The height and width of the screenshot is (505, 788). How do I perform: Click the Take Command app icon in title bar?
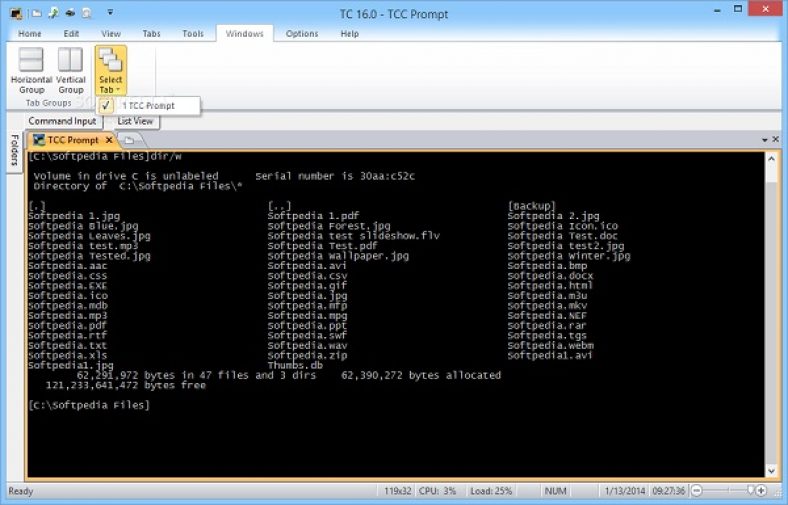pyautogui.click(x=16, y=14)
